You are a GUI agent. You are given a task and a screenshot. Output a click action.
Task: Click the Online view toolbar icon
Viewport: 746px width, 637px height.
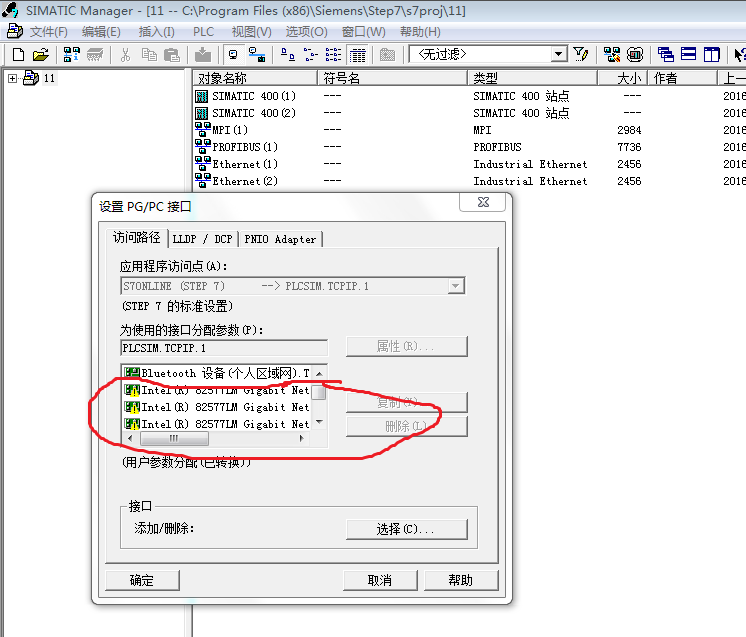(x=257, y=55)
